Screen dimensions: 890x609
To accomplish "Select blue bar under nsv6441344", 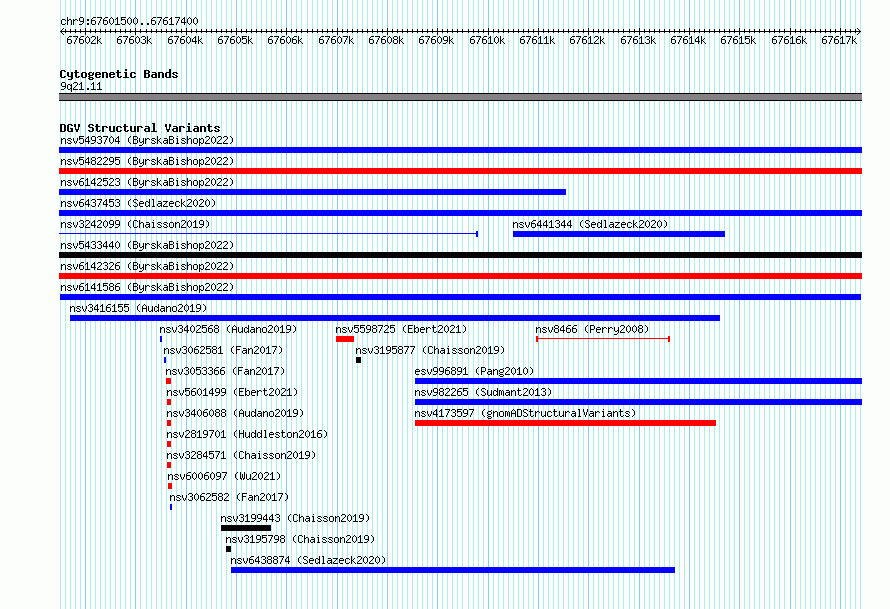I will click(619, 234).
